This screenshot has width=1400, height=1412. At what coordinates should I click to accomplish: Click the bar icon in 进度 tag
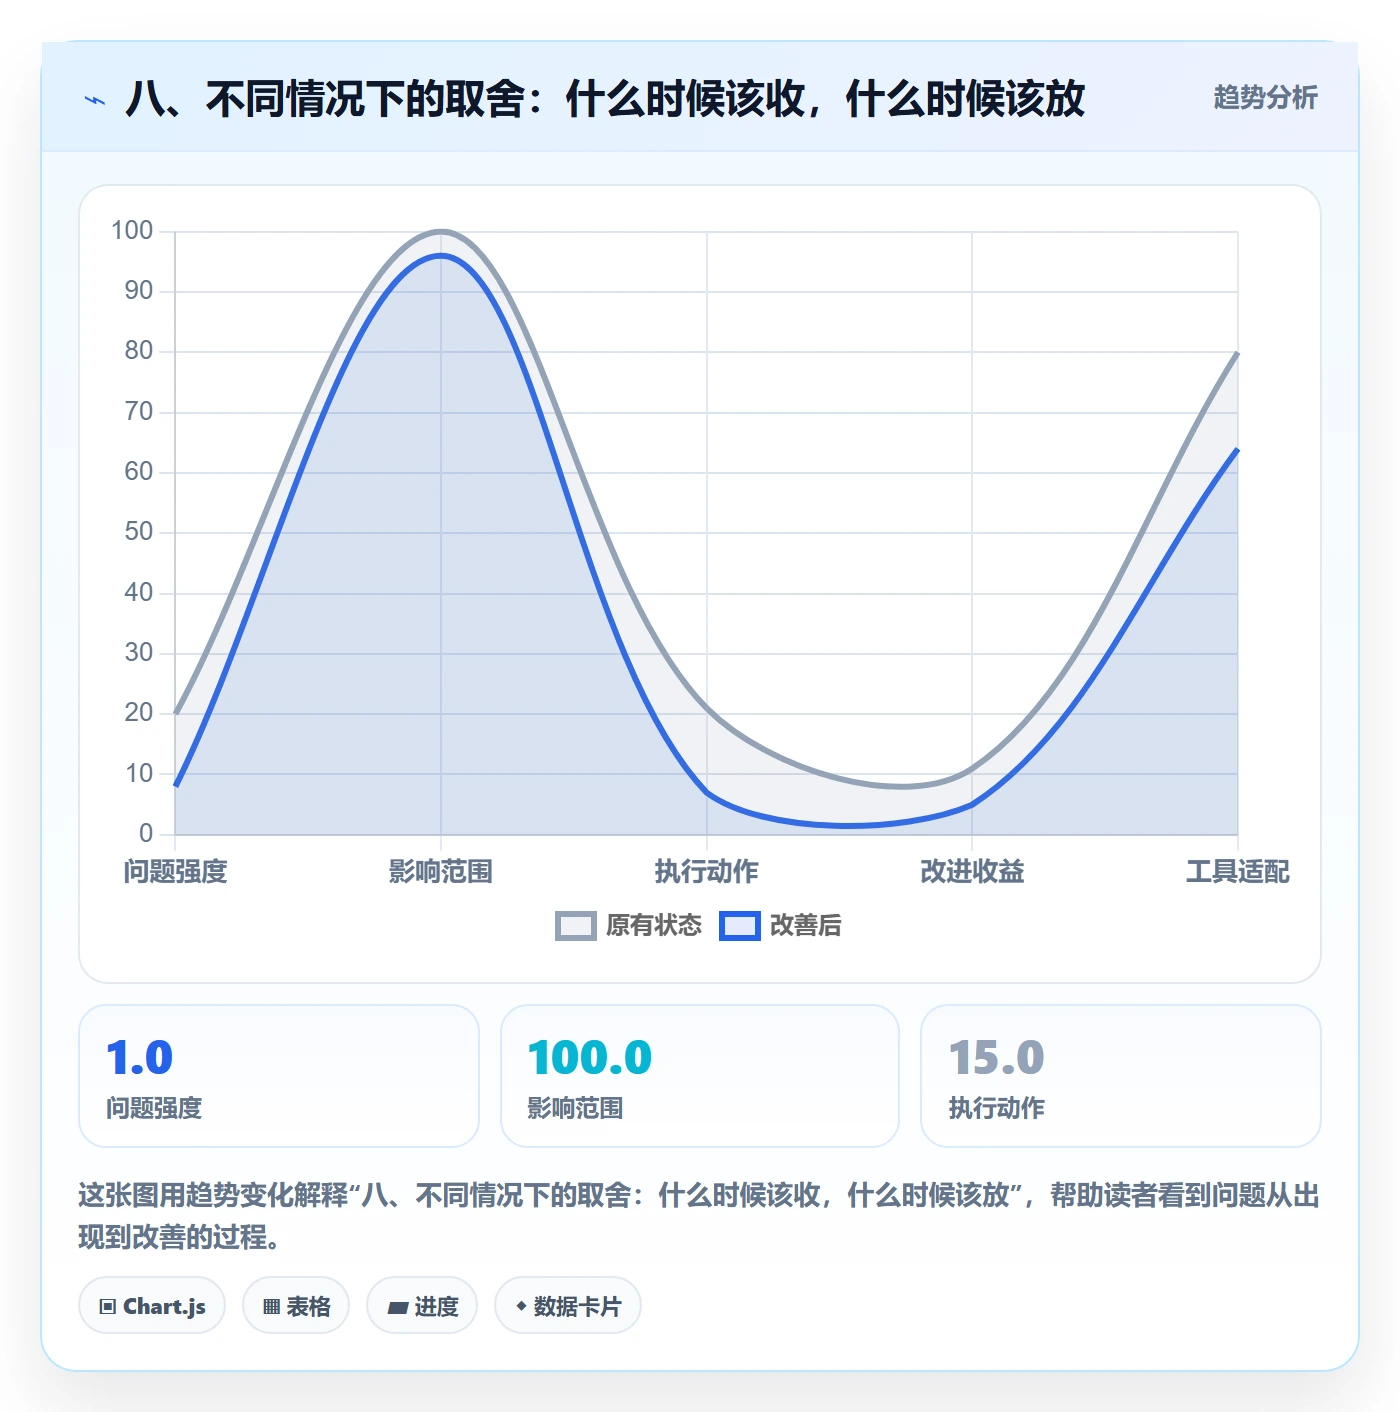click(397, 1307)
